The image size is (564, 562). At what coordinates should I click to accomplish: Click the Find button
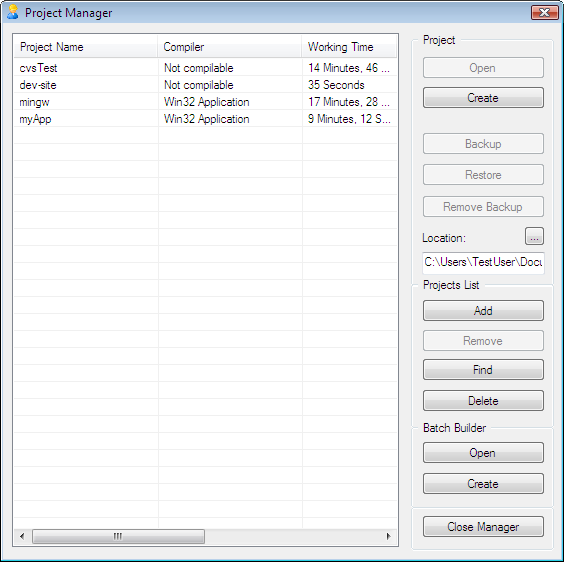pos(483,370)
